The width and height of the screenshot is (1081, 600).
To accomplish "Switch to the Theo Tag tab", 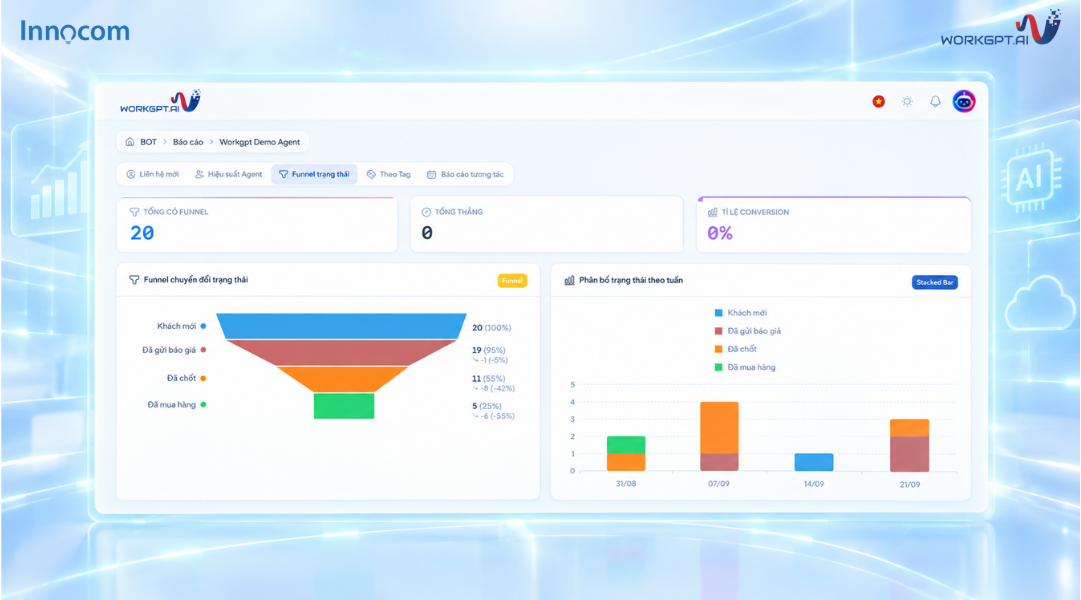I will pos(388,174).
